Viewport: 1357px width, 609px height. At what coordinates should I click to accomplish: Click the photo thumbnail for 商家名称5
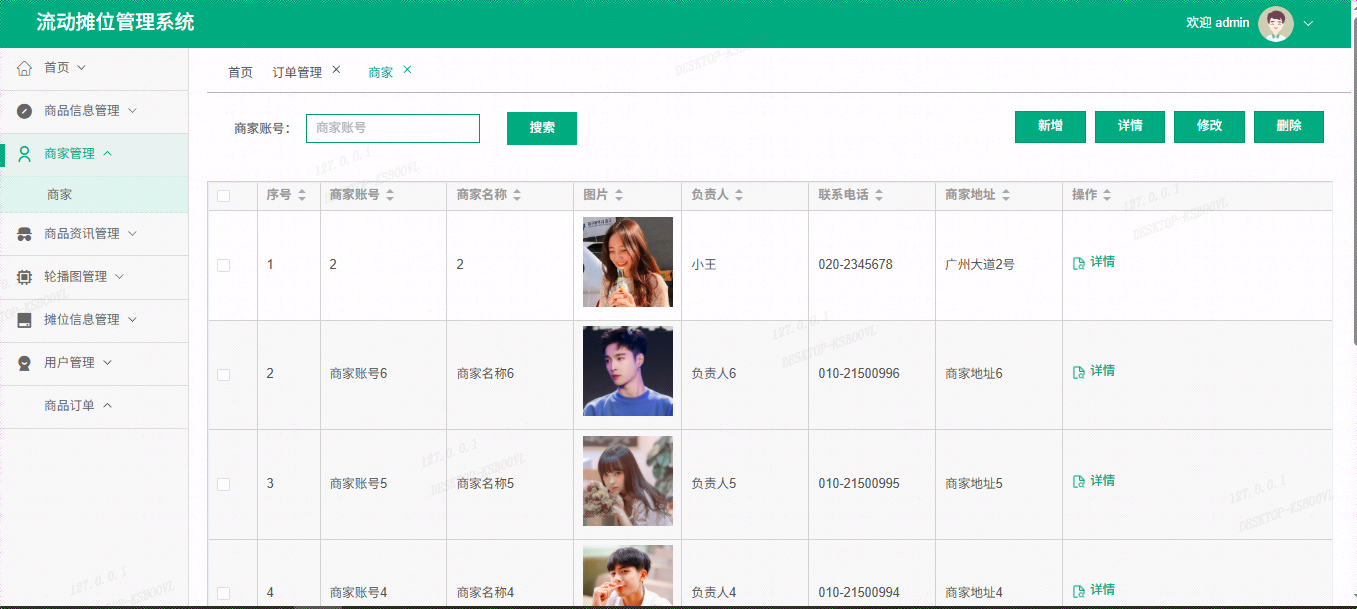click(628, 481)
